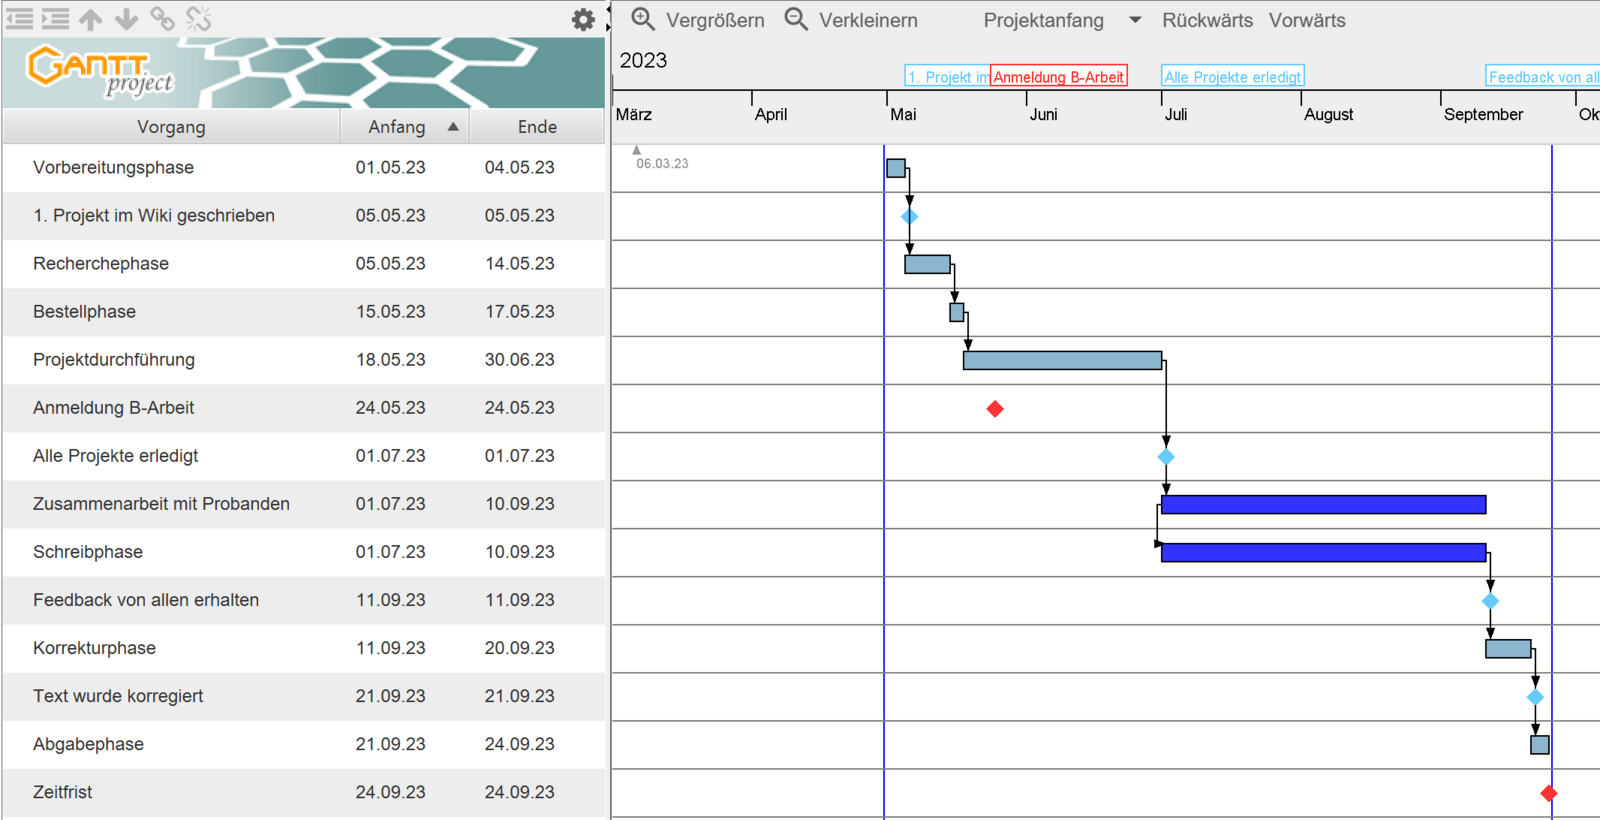Open the Projektanfang dropdown arrow
Screen dimensions: 1600x820
[1135, 20]
